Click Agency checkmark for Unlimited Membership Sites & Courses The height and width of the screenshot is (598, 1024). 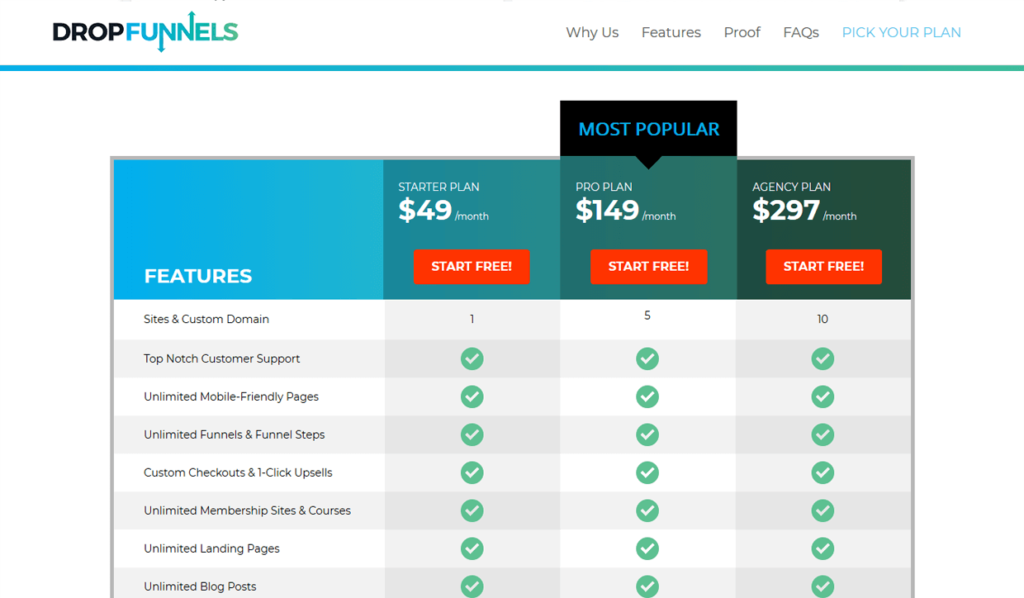tap(822, 511)
